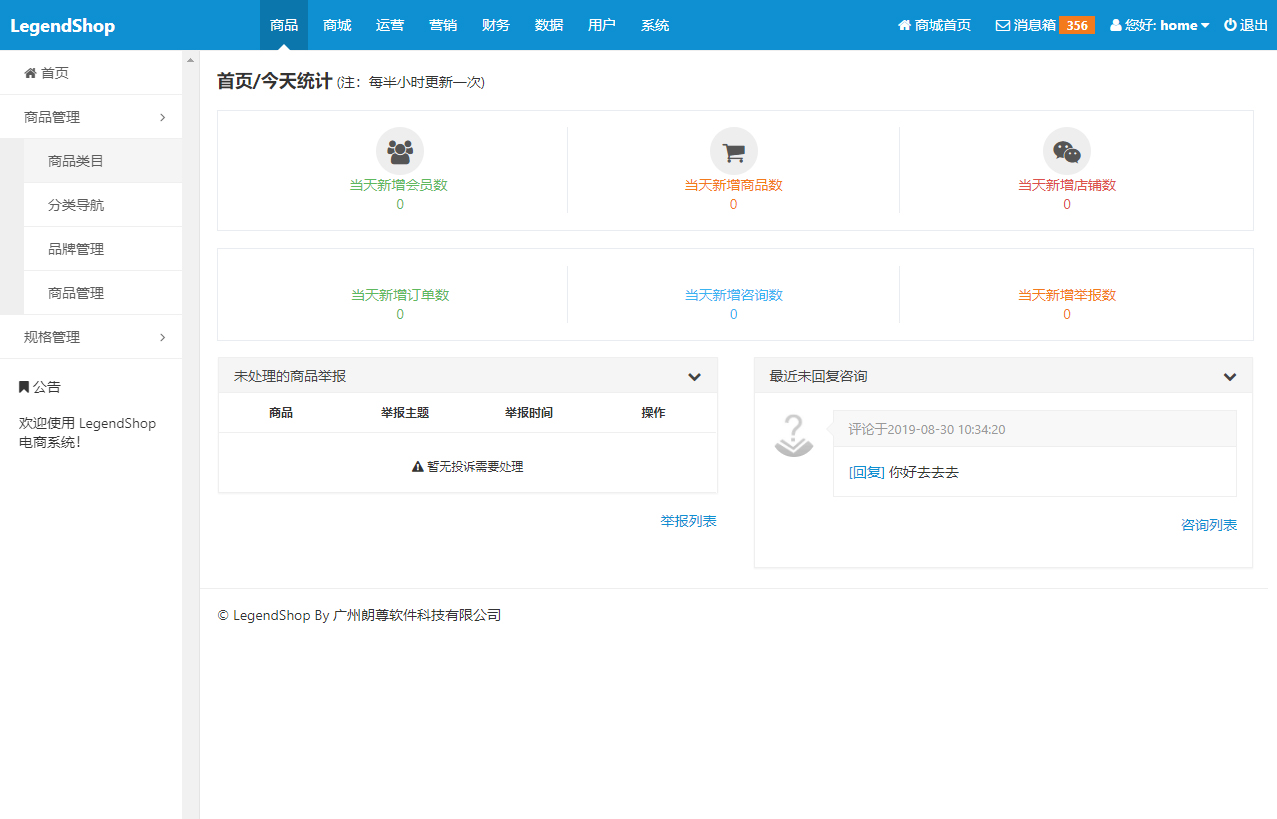Open 首页 in the sidebar
Viewport: 1277px width, 819px height.
pos(91,73)
